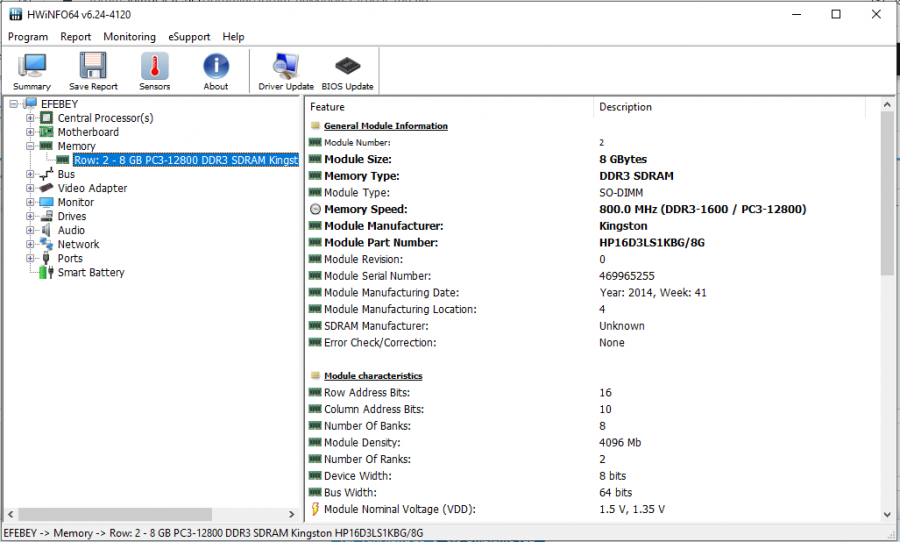Open the Summary toolbar icon
Image resolution: width=900 pixels, height=542 pixels.
tap(32, 66)
